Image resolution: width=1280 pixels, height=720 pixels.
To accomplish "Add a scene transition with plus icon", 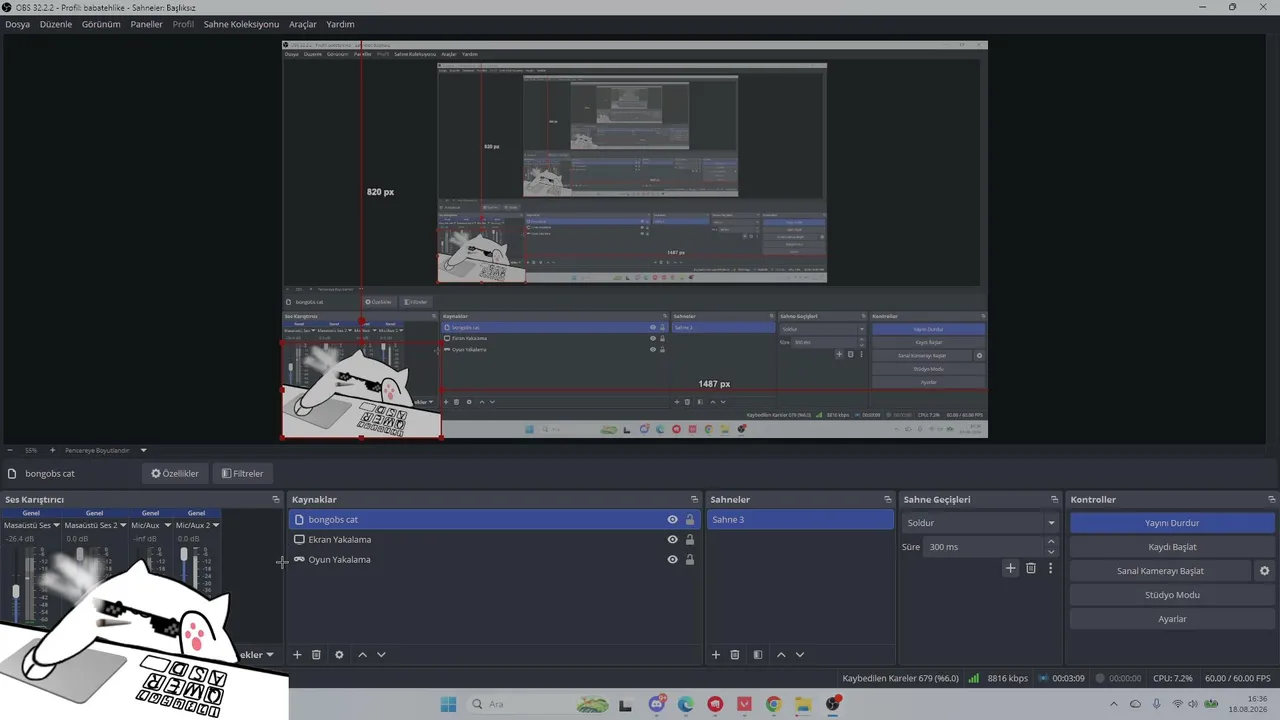I will [x=1011, y=568].
